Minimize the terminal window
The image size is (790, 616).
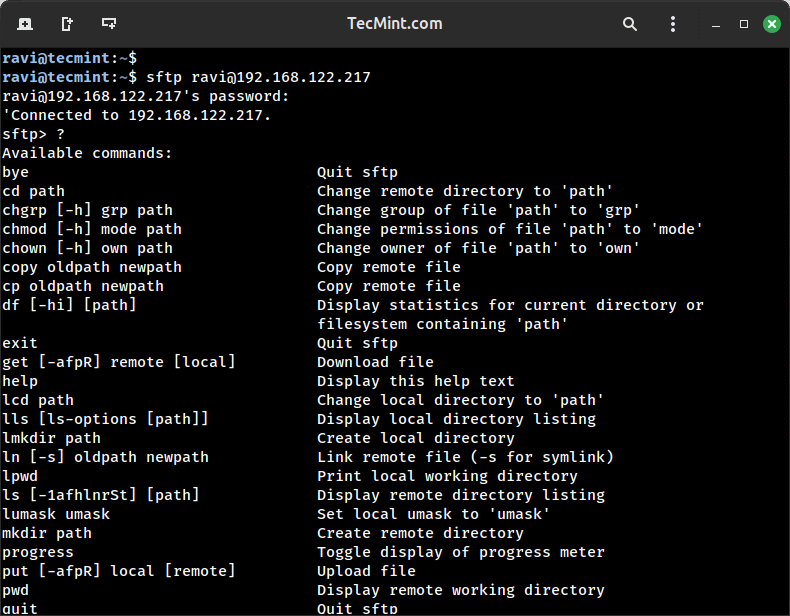(x=716, y=23)
